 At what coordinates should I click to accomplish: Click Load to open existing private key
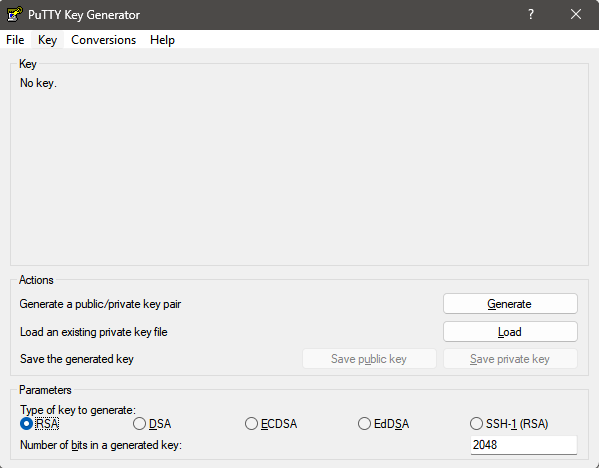[x=510, y=332]
